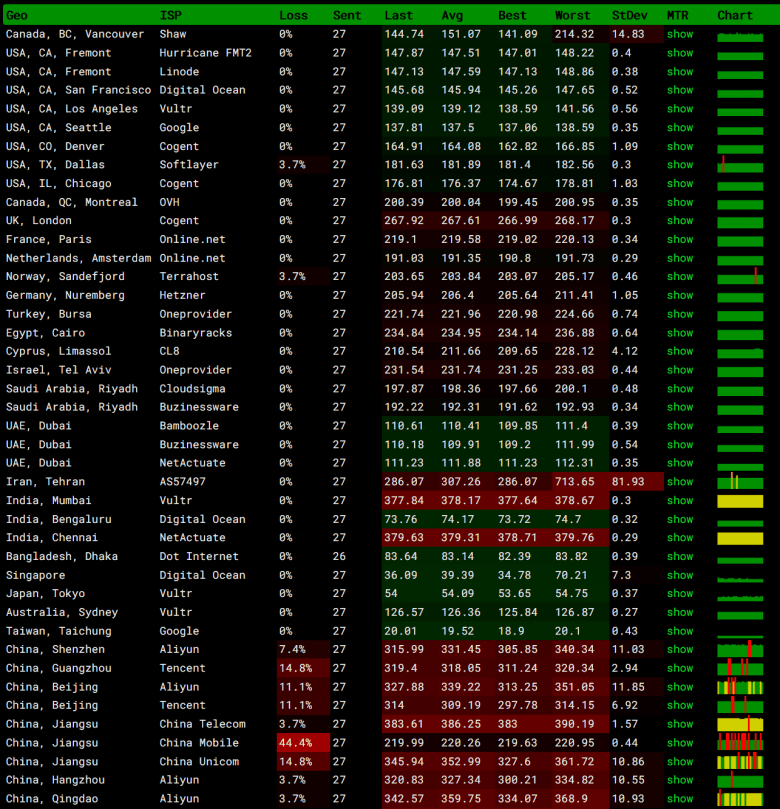Click the France, Paris geo cell
Image resolution: width=780 pixels, height=809 pixels.
(48, 239)
